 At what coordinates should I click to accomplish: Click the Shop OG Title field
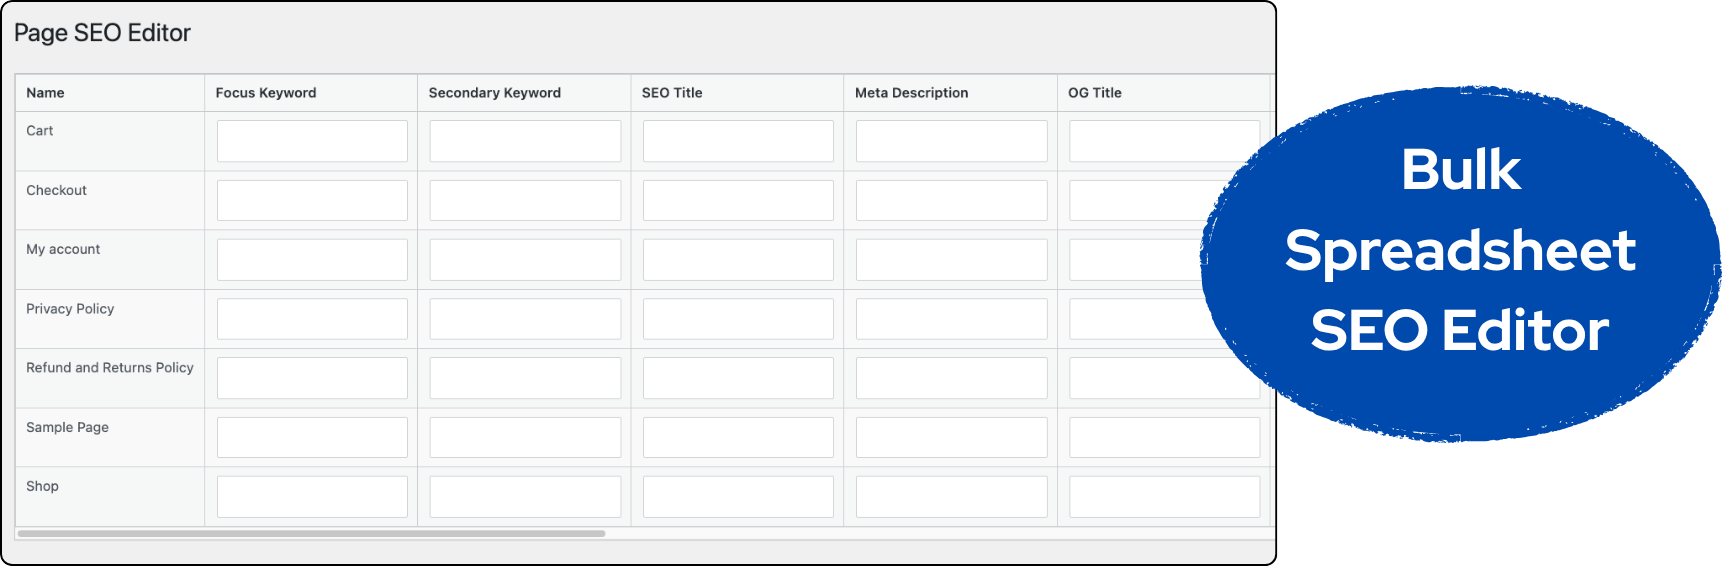1164,497
